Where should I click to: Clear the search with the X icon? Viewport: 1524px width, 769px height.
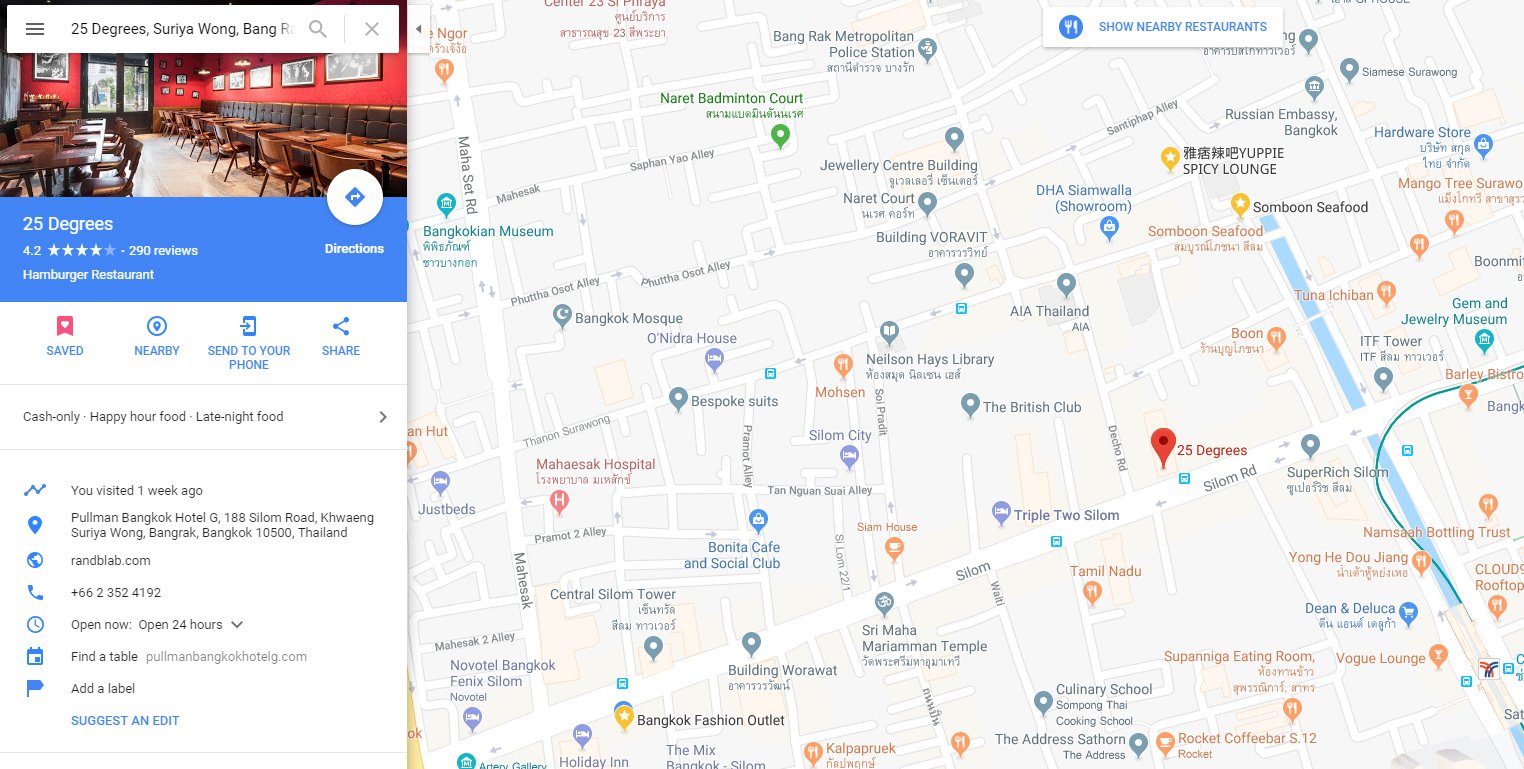372,29
